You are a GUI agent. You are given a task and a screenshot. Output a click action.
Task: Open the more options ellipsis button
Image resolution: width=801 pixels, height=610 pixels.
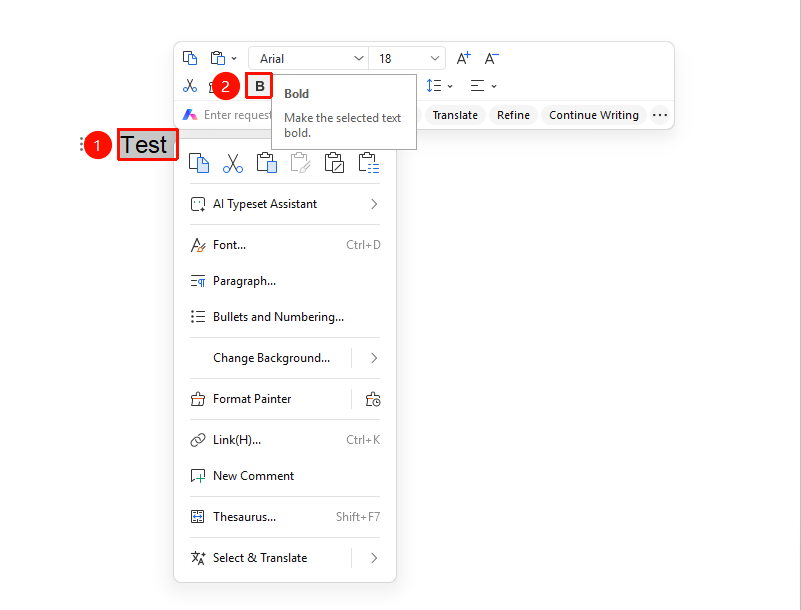tap(660, 115)
